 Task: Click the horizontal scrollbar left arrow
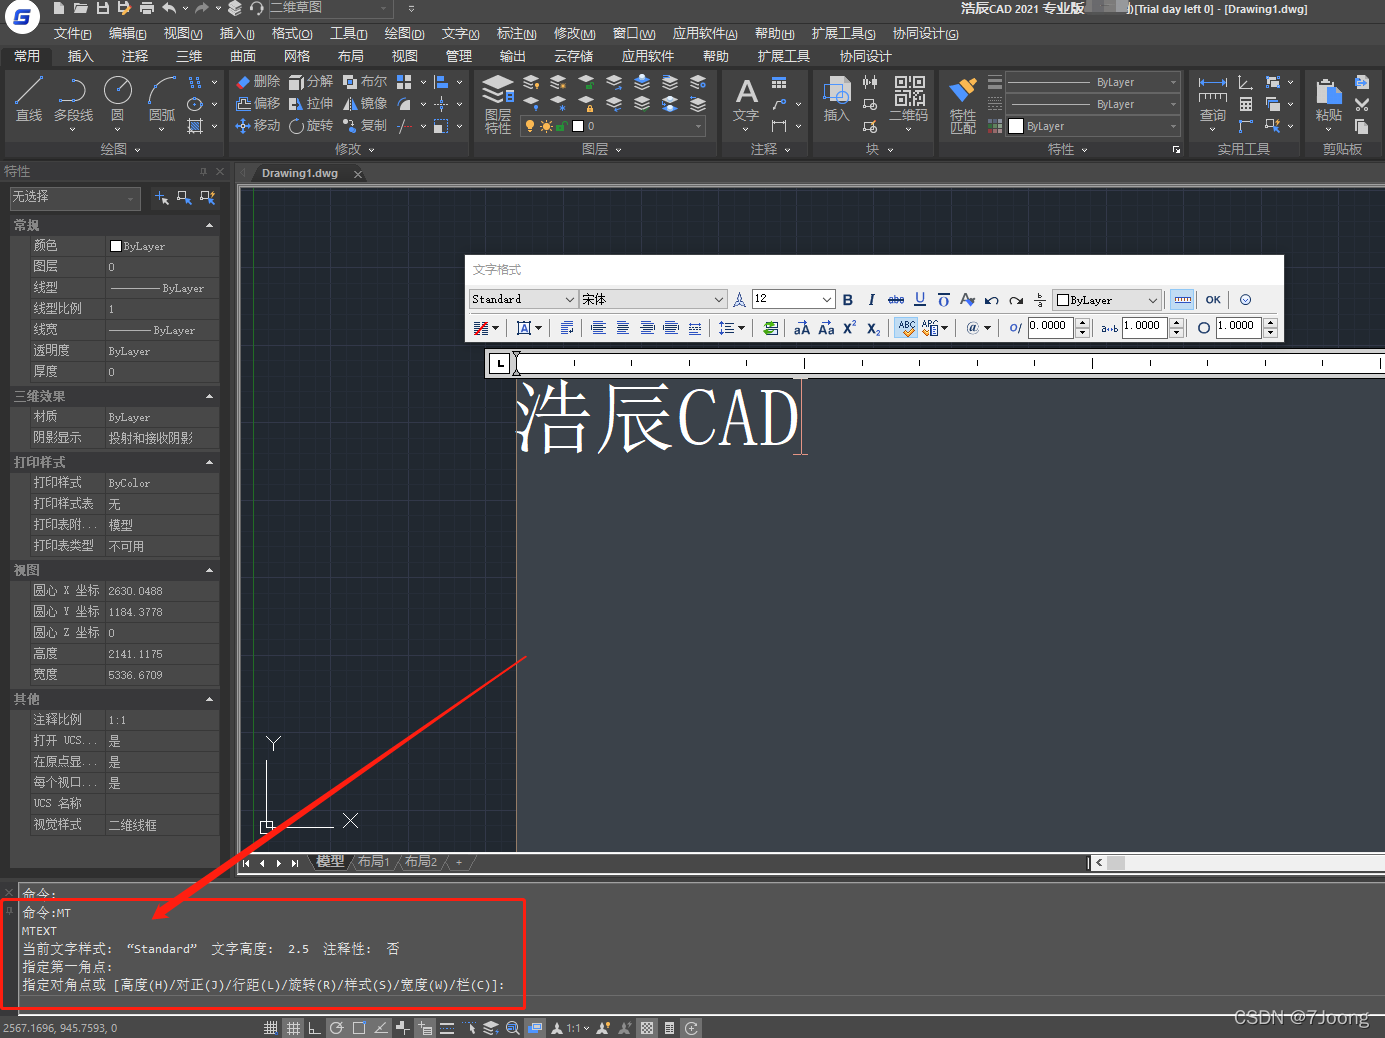click(x=1099, y=862)
